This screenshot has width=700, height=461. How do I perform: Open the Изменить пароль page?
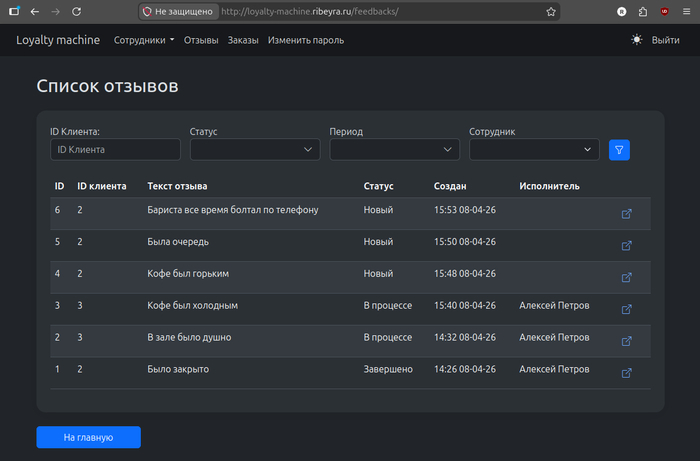pos(306,41)
